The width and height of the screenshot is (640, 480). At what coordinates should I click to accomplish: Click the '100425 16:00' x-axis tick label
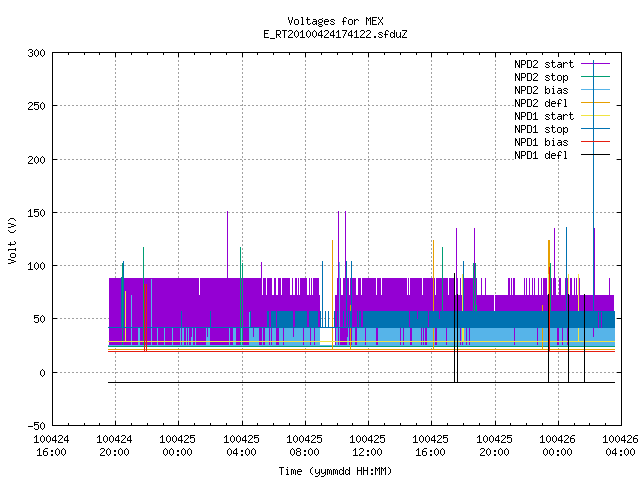tap(430, 446)
